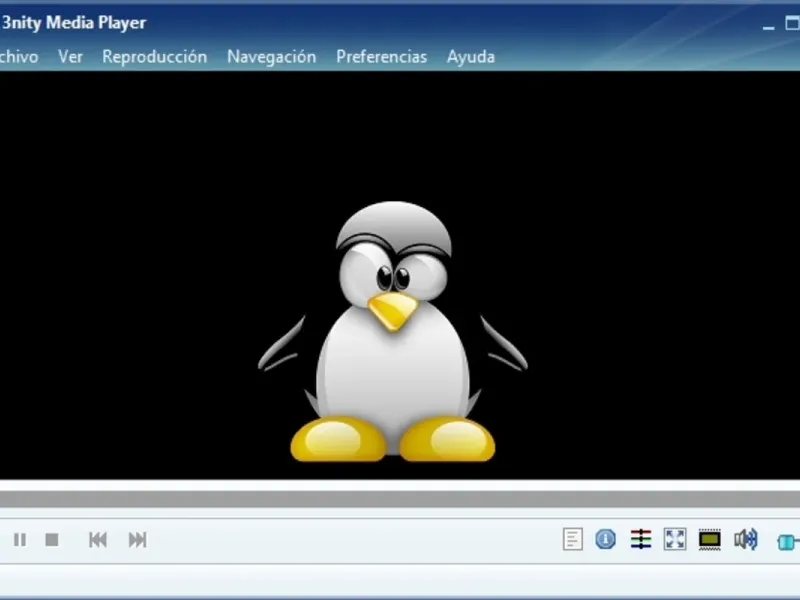
Task: Open the equalizer color bars icon
Action: tap(641, 539)
